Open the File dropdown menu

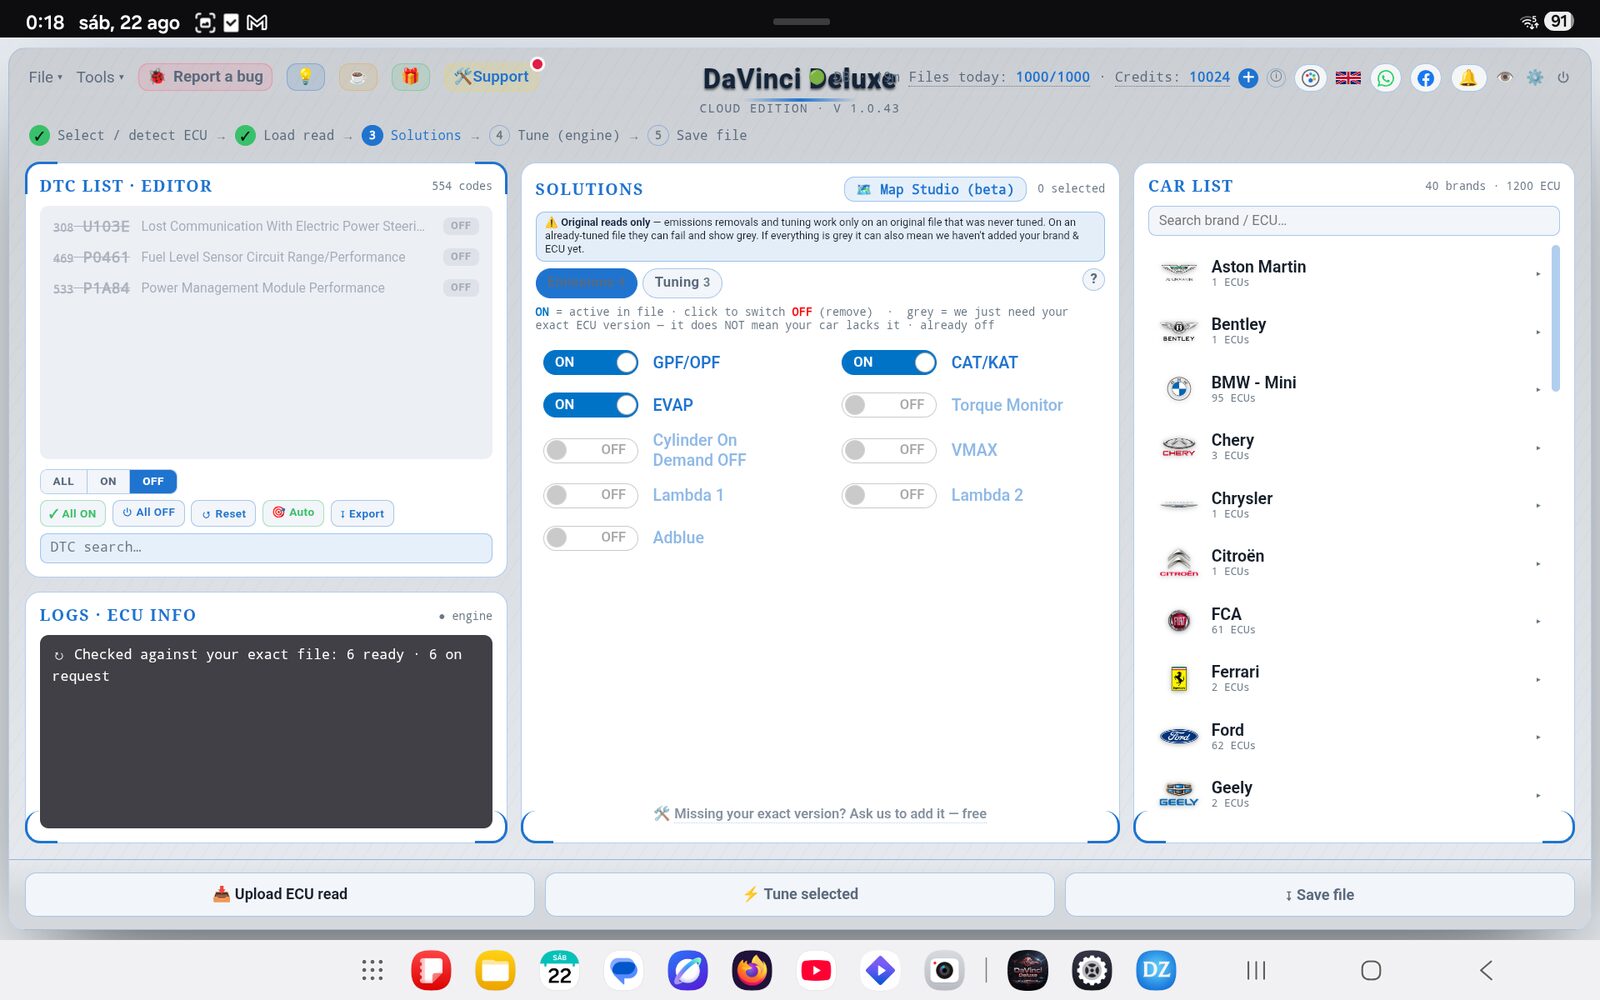45,77
